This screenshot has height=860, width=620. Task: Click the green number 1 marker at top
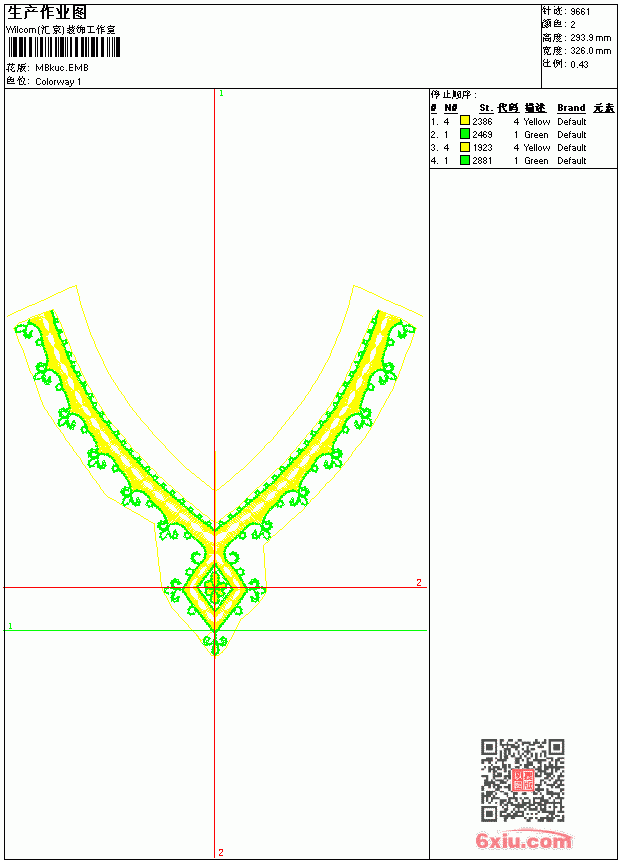coord(221,93)
